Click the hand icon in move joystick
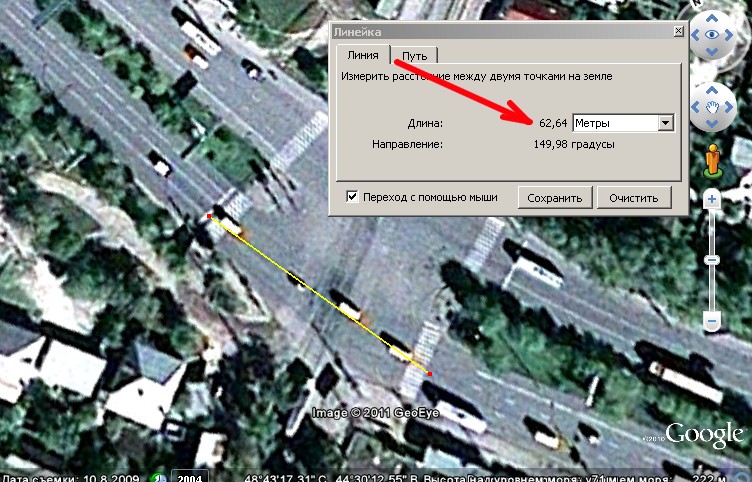Screen dimensions: 752x482 (712, 107)
